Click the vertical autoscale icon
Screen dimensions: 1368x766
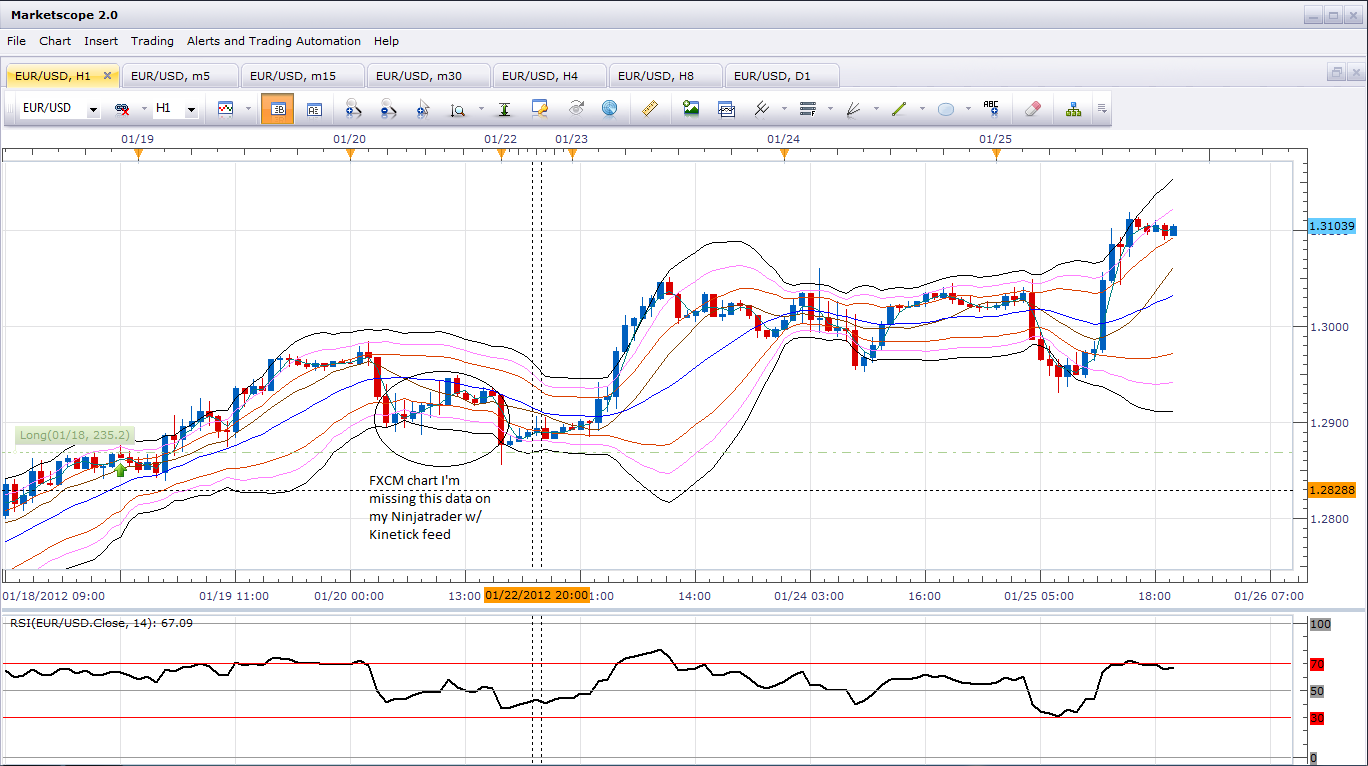[504, 109]
